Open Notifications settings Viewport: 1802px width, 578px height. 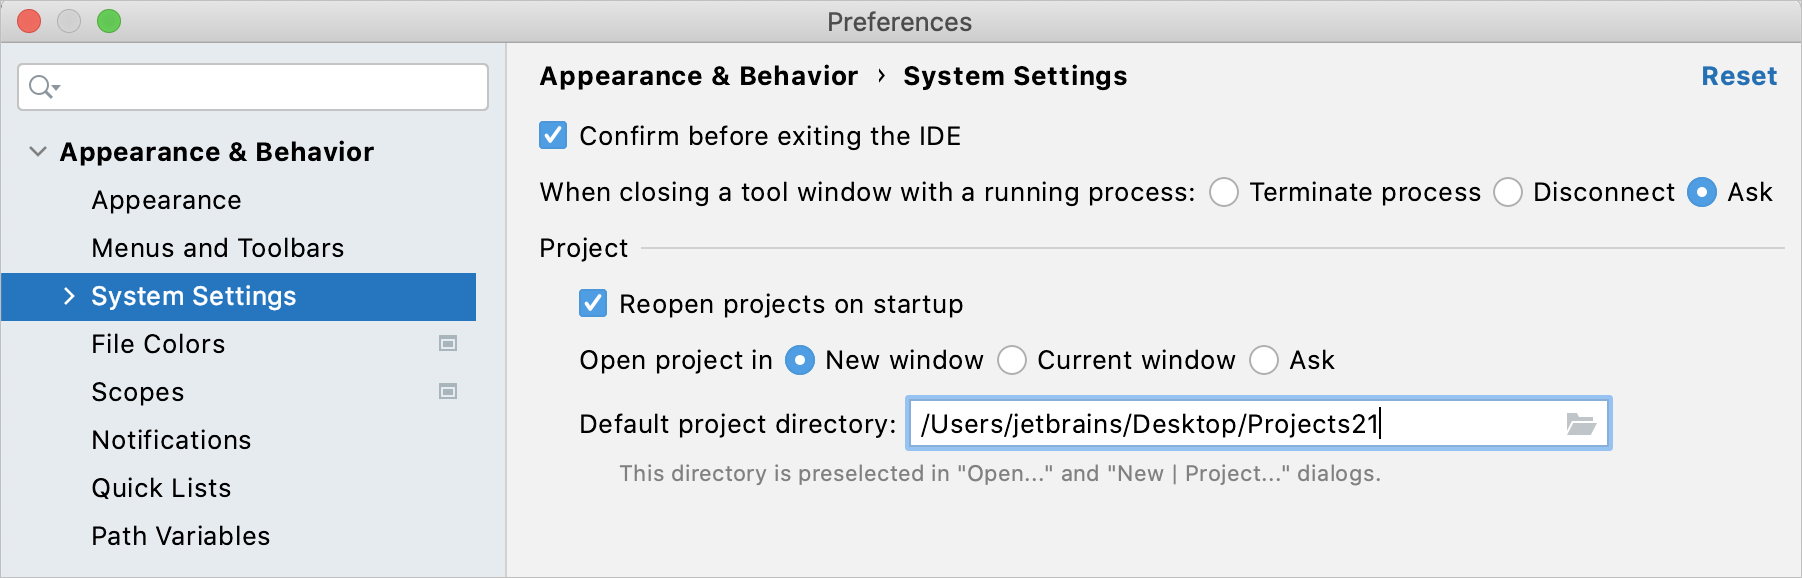click(x=171, y=440)
